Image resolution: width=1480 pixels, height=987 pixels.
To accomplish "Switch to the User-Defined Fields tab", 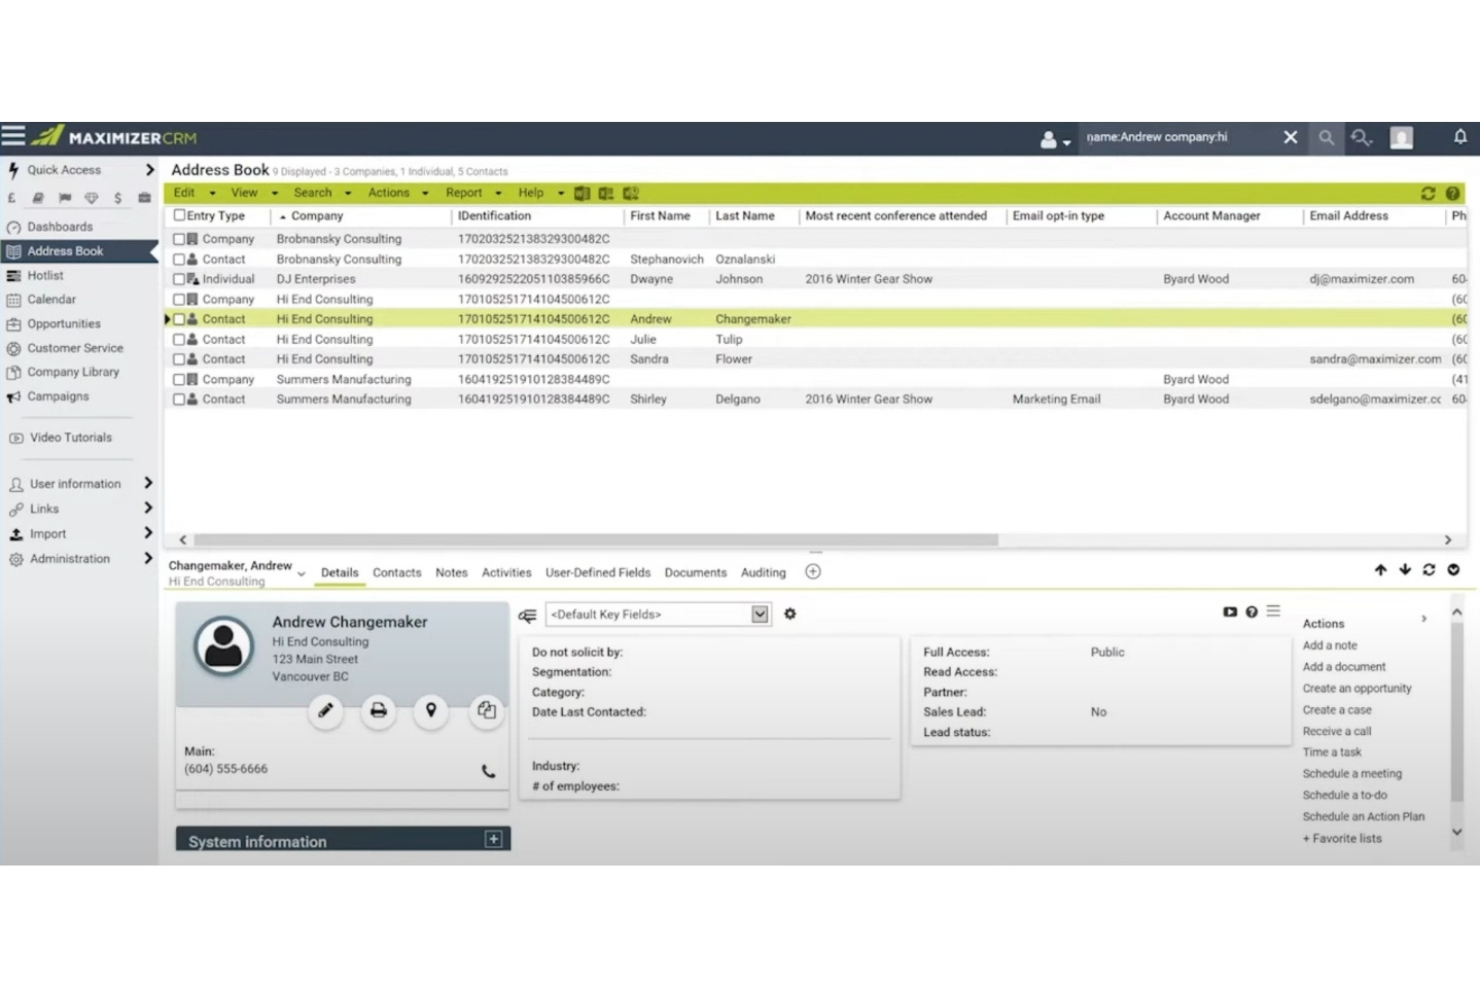I will pyautogui.click(x=597, y=573).
